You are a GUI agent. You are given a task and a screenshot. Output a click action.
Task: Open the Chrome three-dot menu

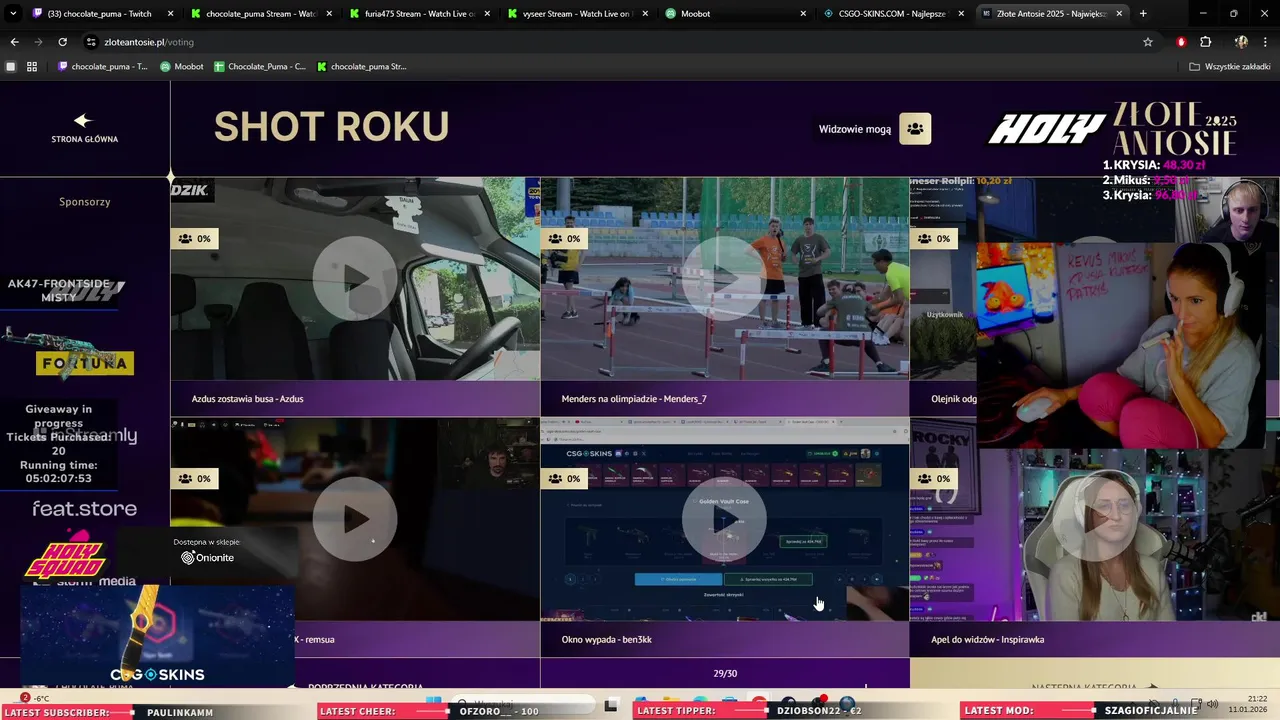(1266, 42)
